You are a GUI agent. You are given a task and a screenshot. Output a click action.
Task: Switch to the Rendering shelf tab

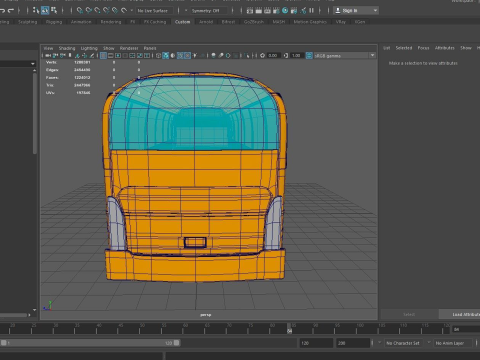coord(111,22)
